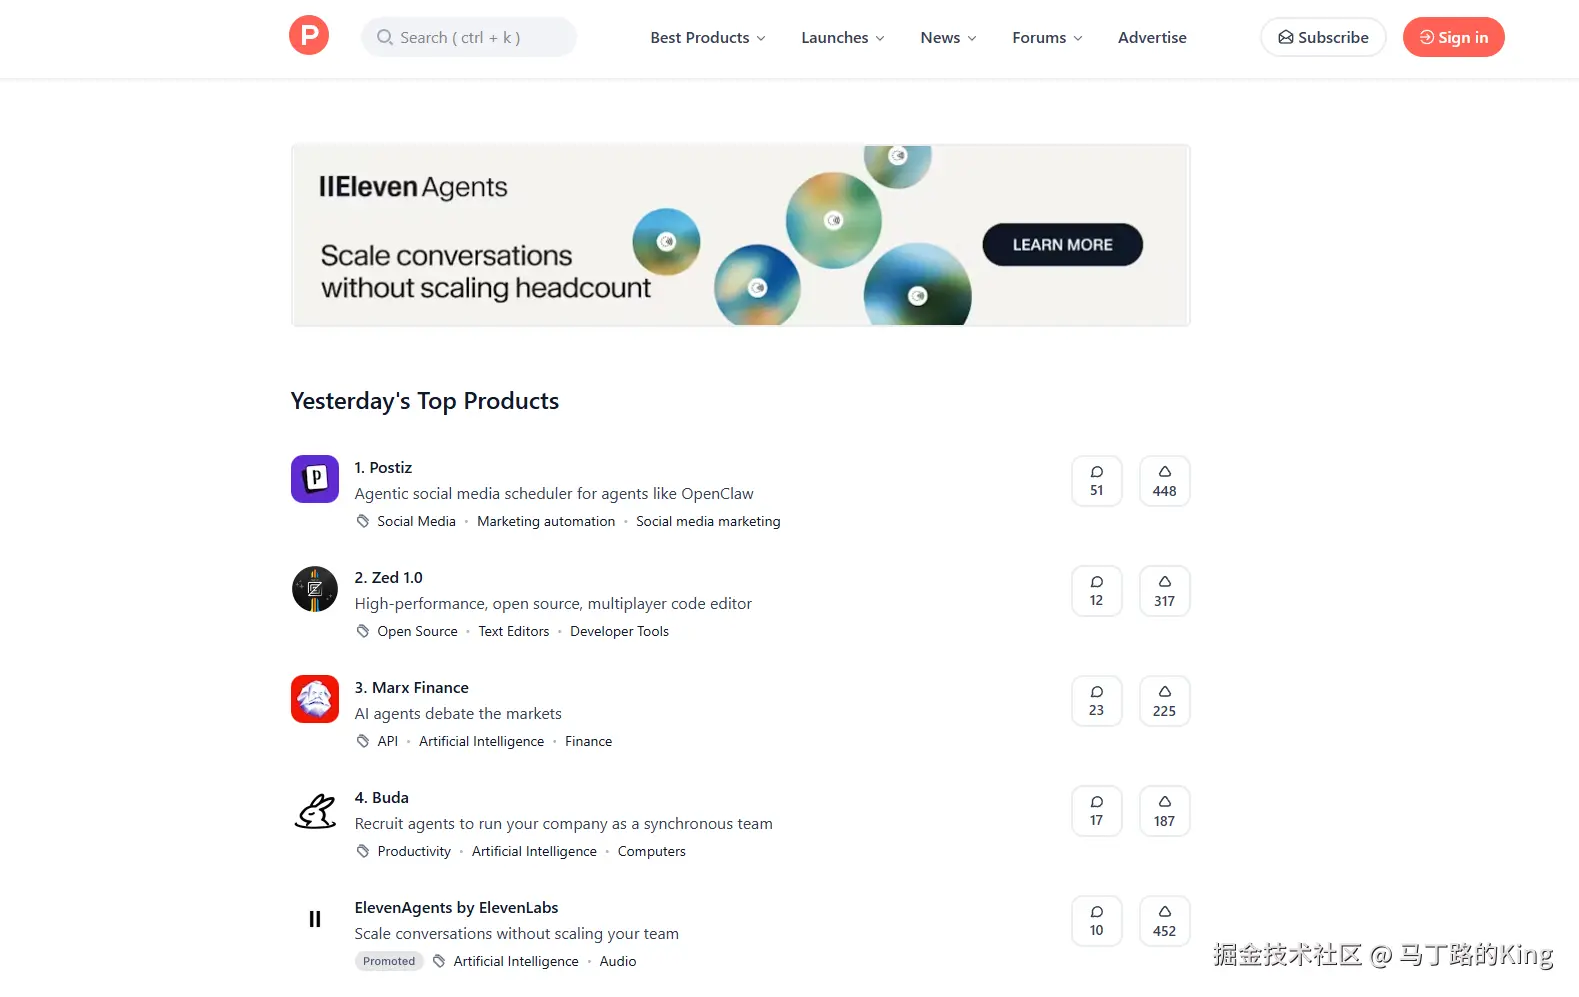The height and width of the screenshot is (997, 1579).
Task: Filter by the Productivity topic
Action: [x=414, y=851]
